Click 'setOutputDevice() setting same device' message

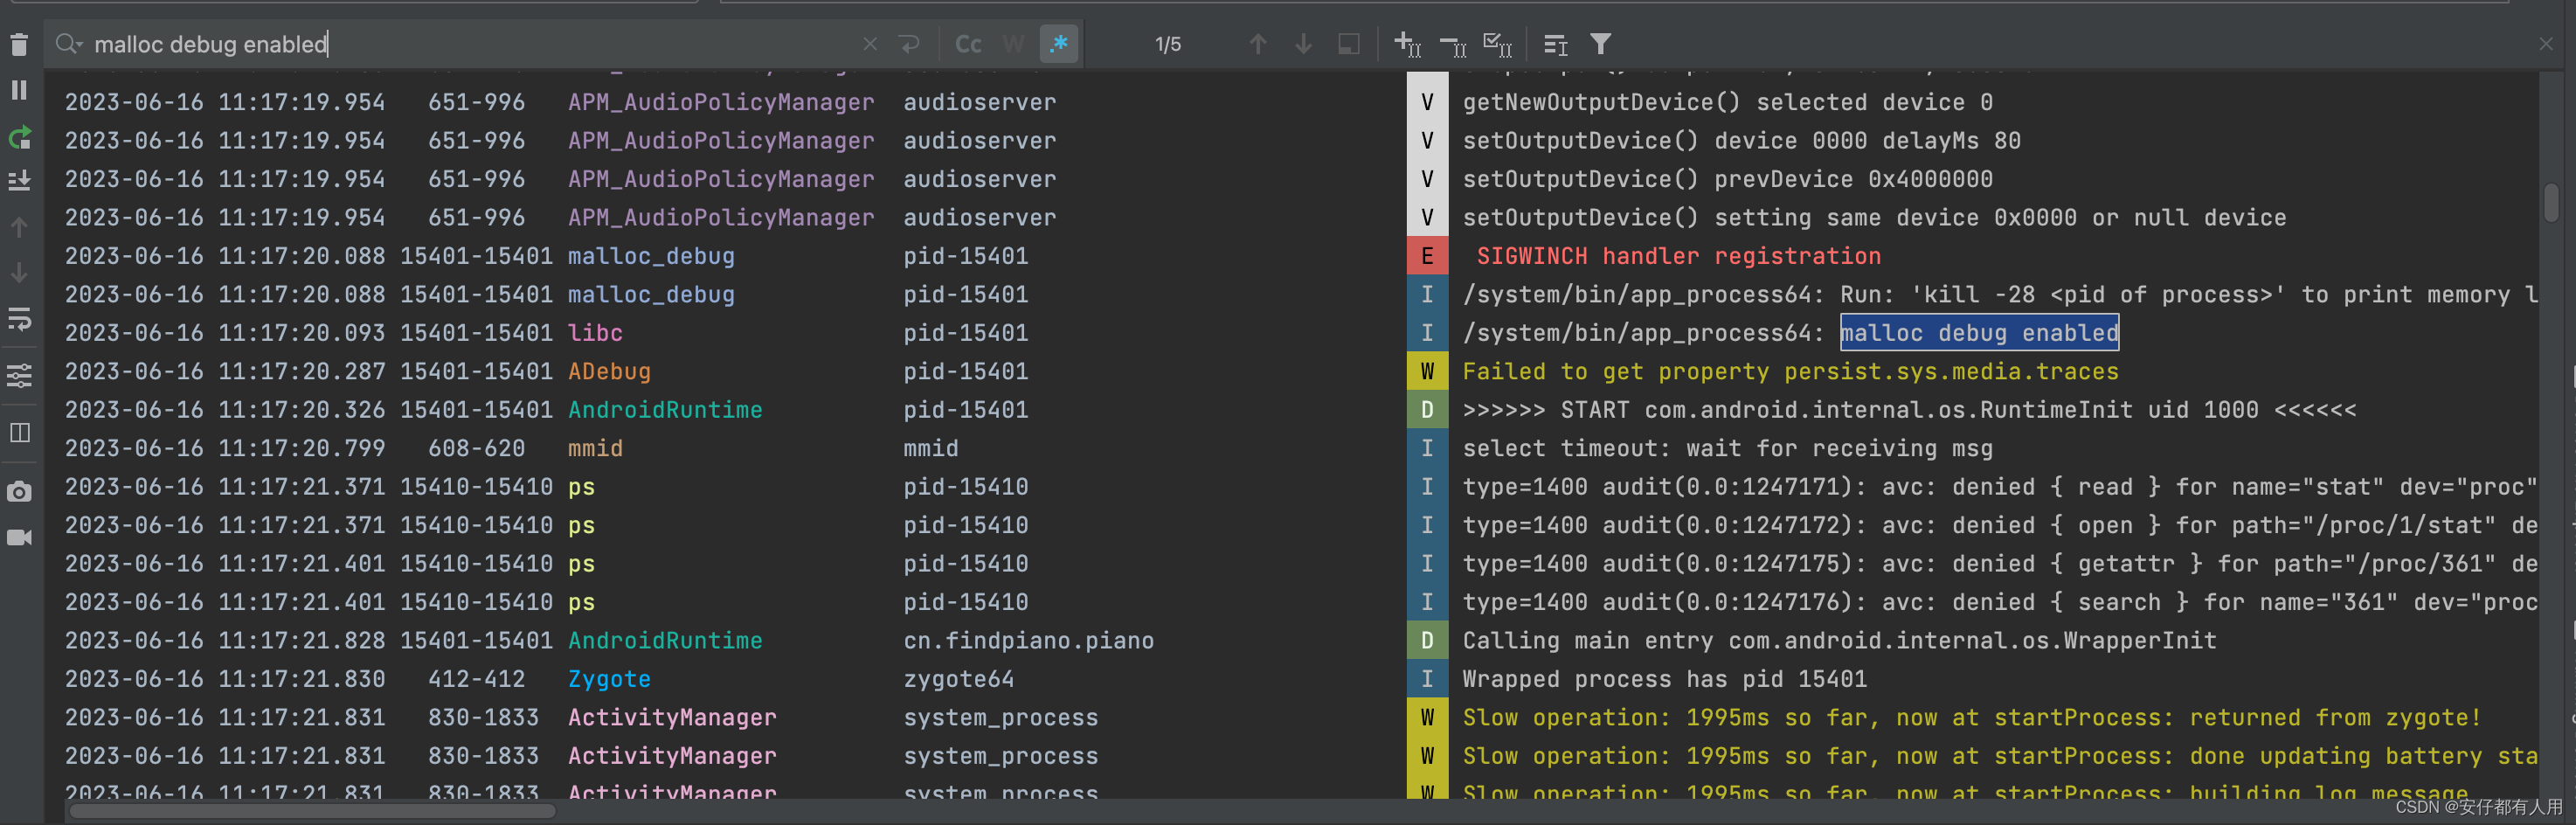point(1875,218)
